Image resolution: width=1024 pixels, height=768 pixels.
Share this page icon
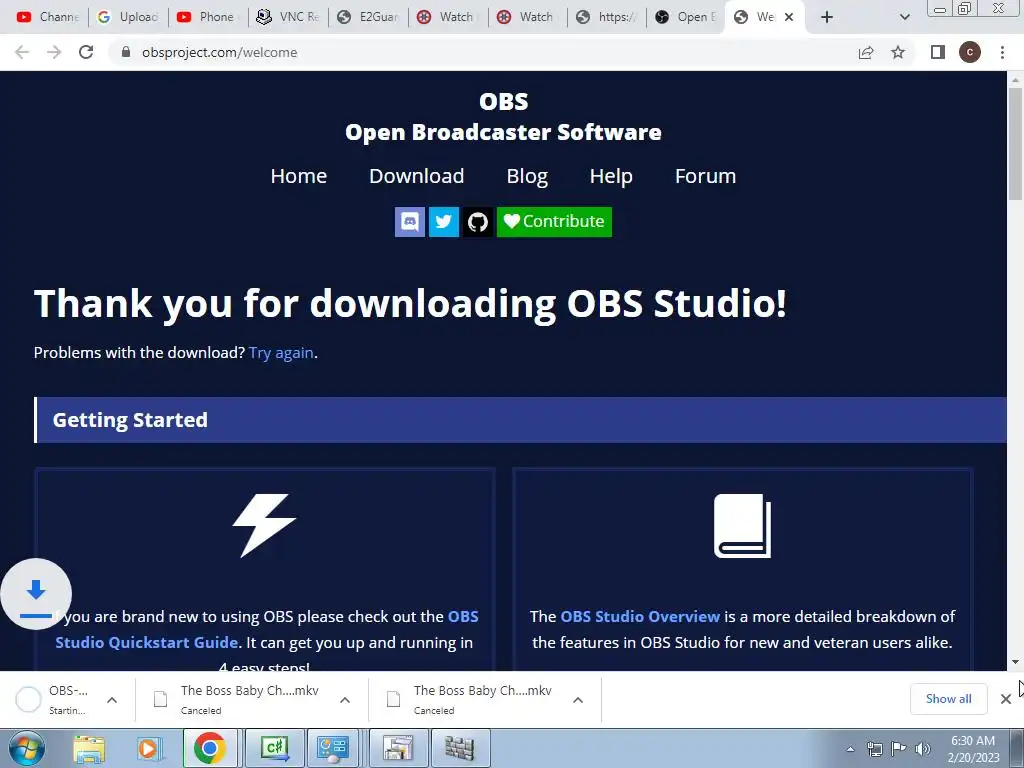pyautogui.click(x=866, y=52)
